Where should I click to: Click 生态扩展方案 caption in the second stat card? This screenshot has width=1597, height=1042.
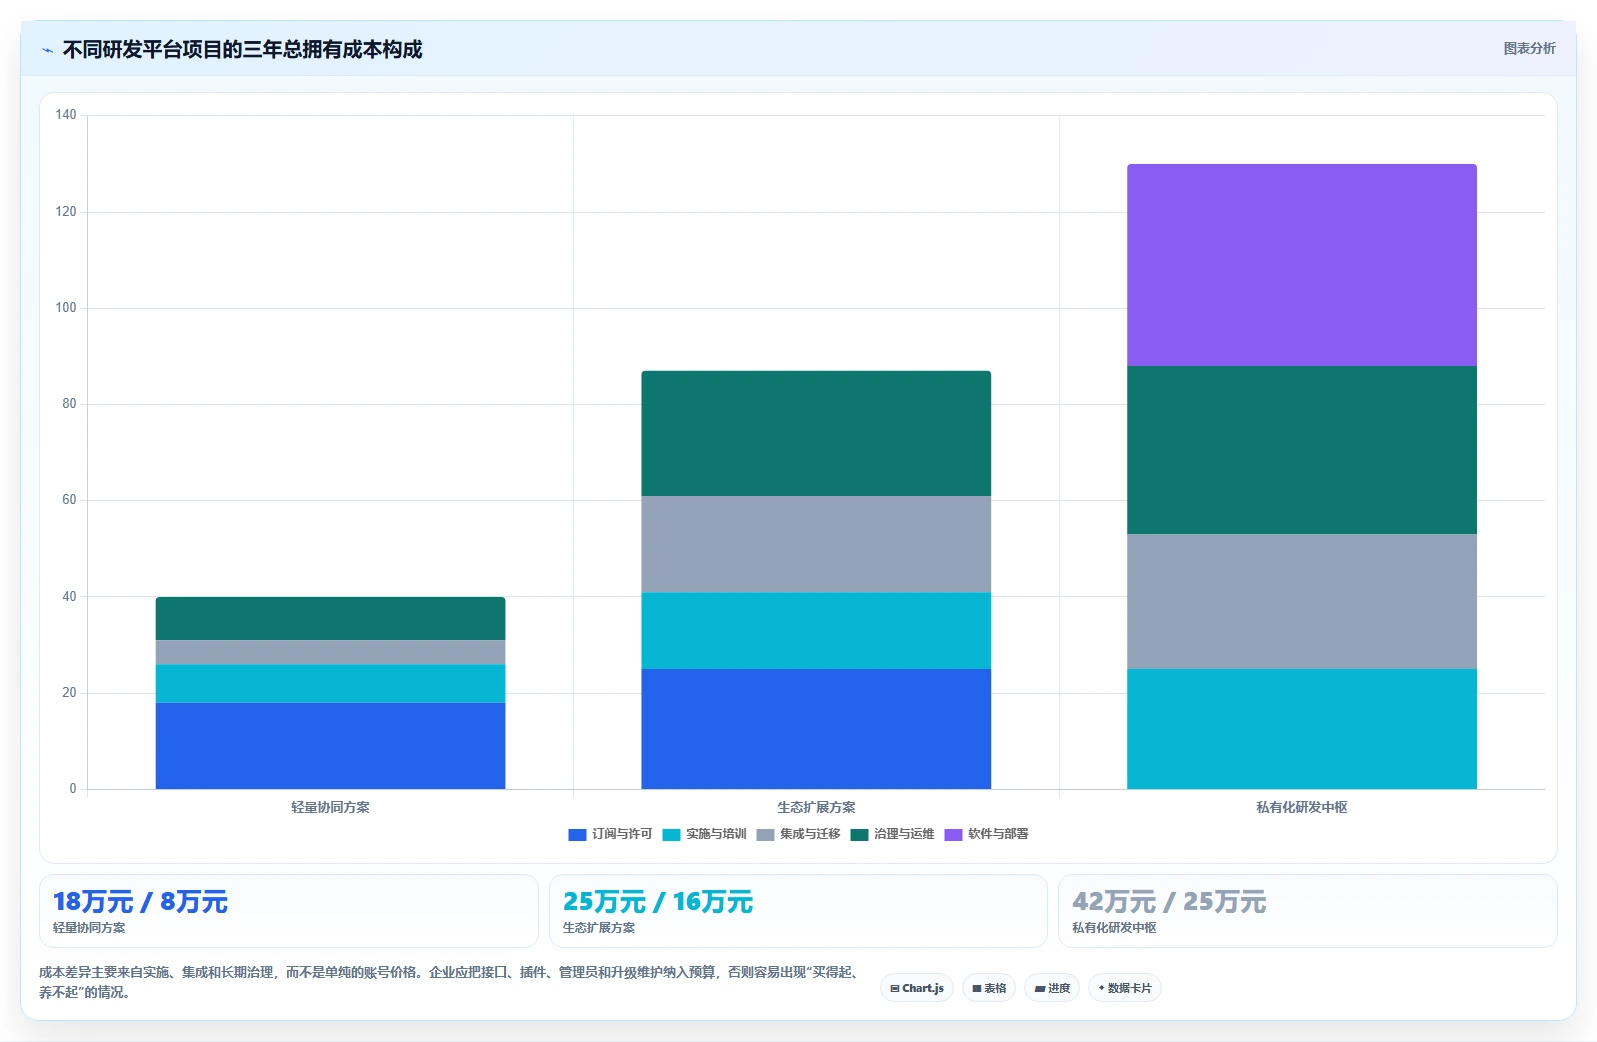(x=599, y=928)
